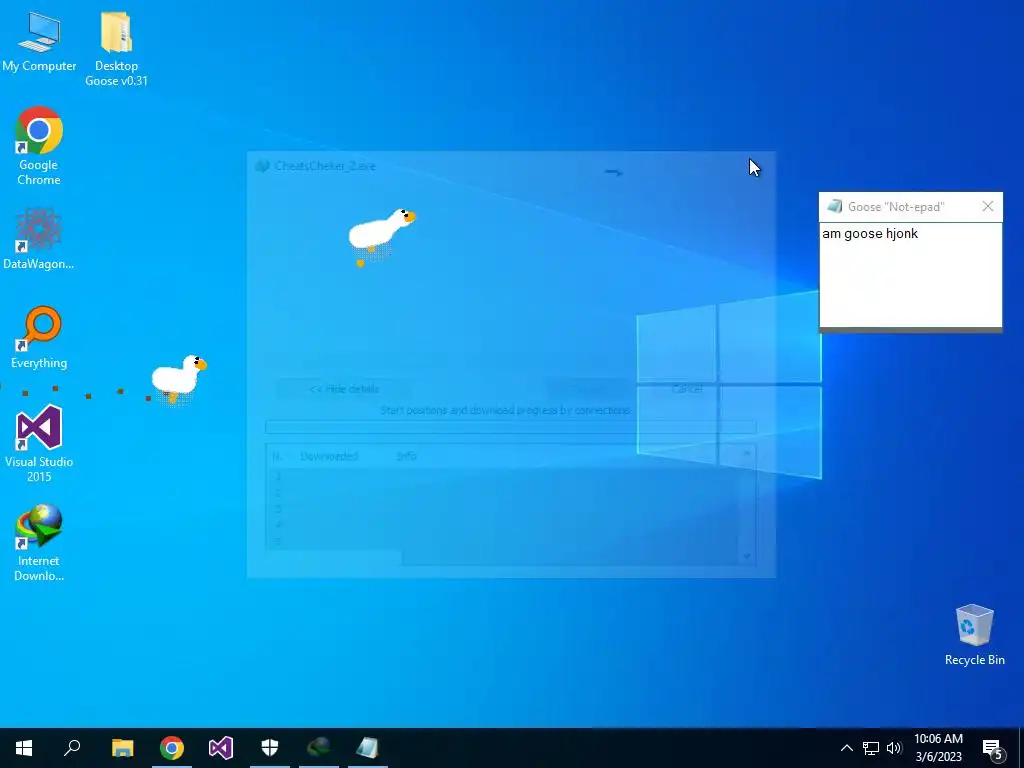Click Cancel in the CheatsCheker_2.exe window
This screenshot has width=1024, height=768.
pos(687,389)
